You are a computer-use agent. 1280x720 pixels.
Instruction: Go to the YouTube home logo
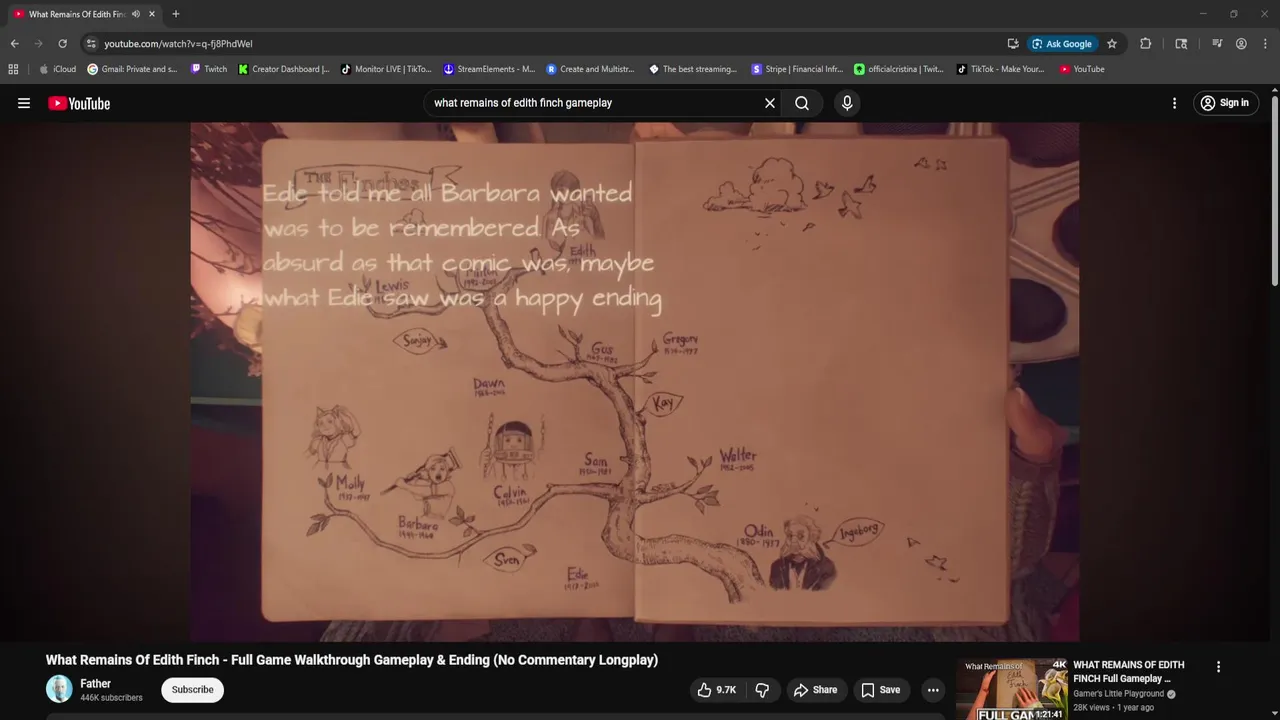79,103
